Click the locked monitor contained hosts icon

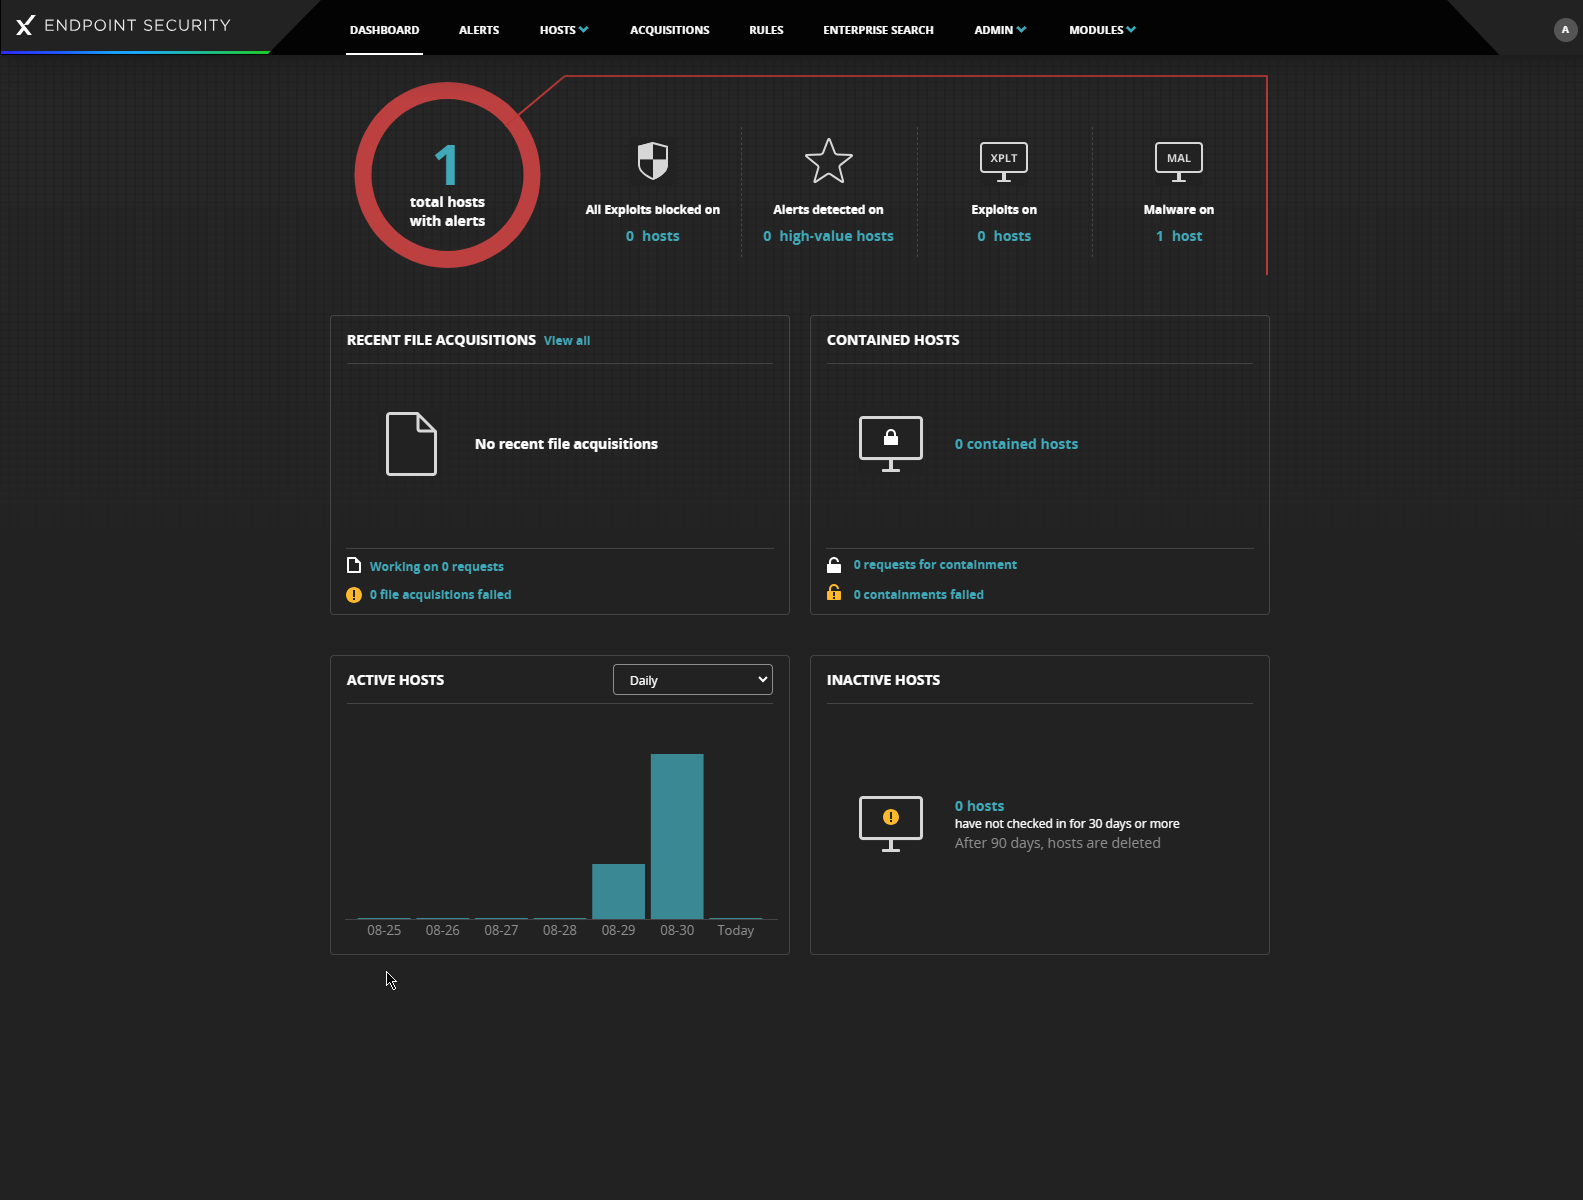coord(890,443)
